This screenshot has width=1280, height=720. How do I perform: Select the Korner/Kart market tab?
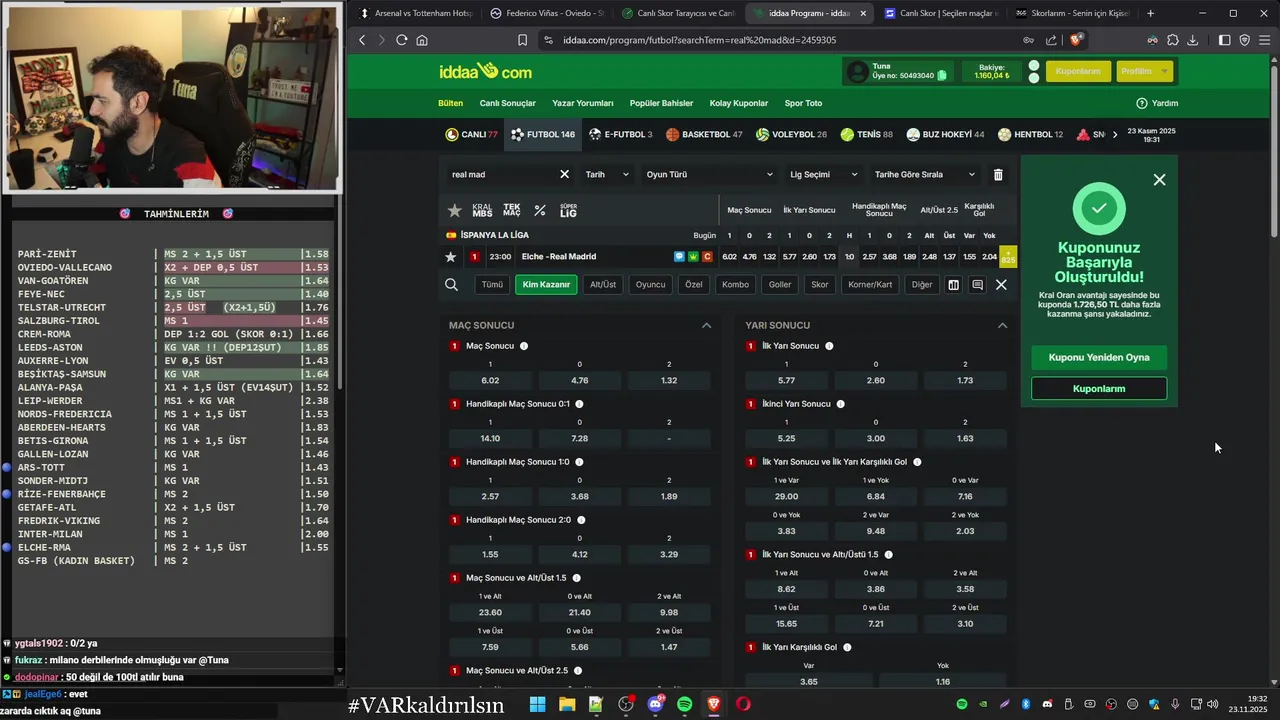[870, 285]
